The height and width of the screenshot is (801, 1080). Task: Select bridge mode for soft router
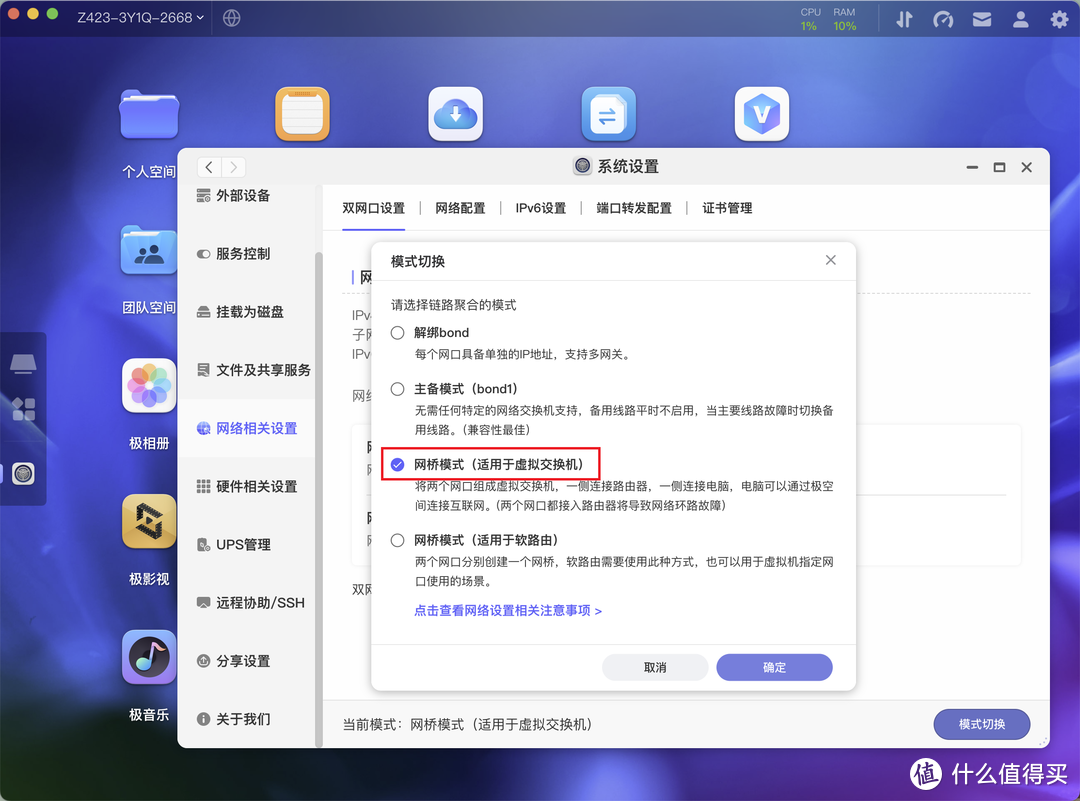pyautogui.click(x=397, y=539)
